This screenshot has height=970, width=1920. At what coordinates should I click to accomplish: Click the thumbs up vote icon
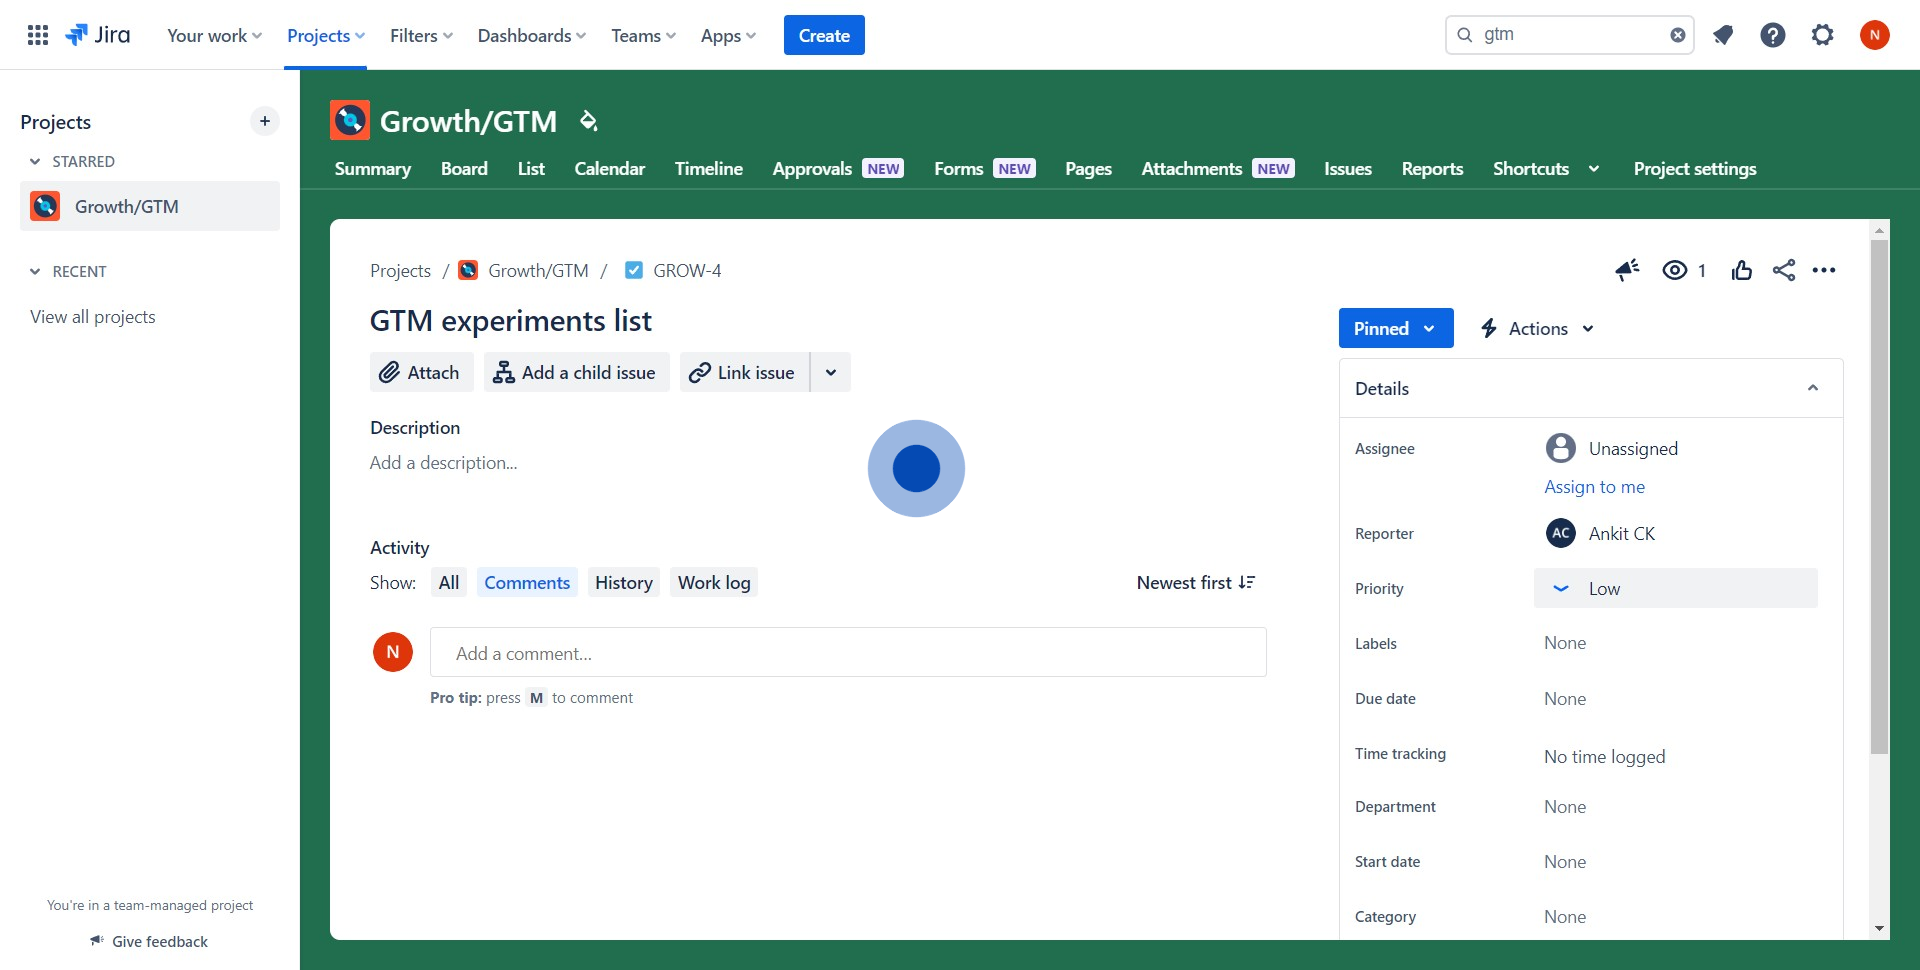[1742, 270]
